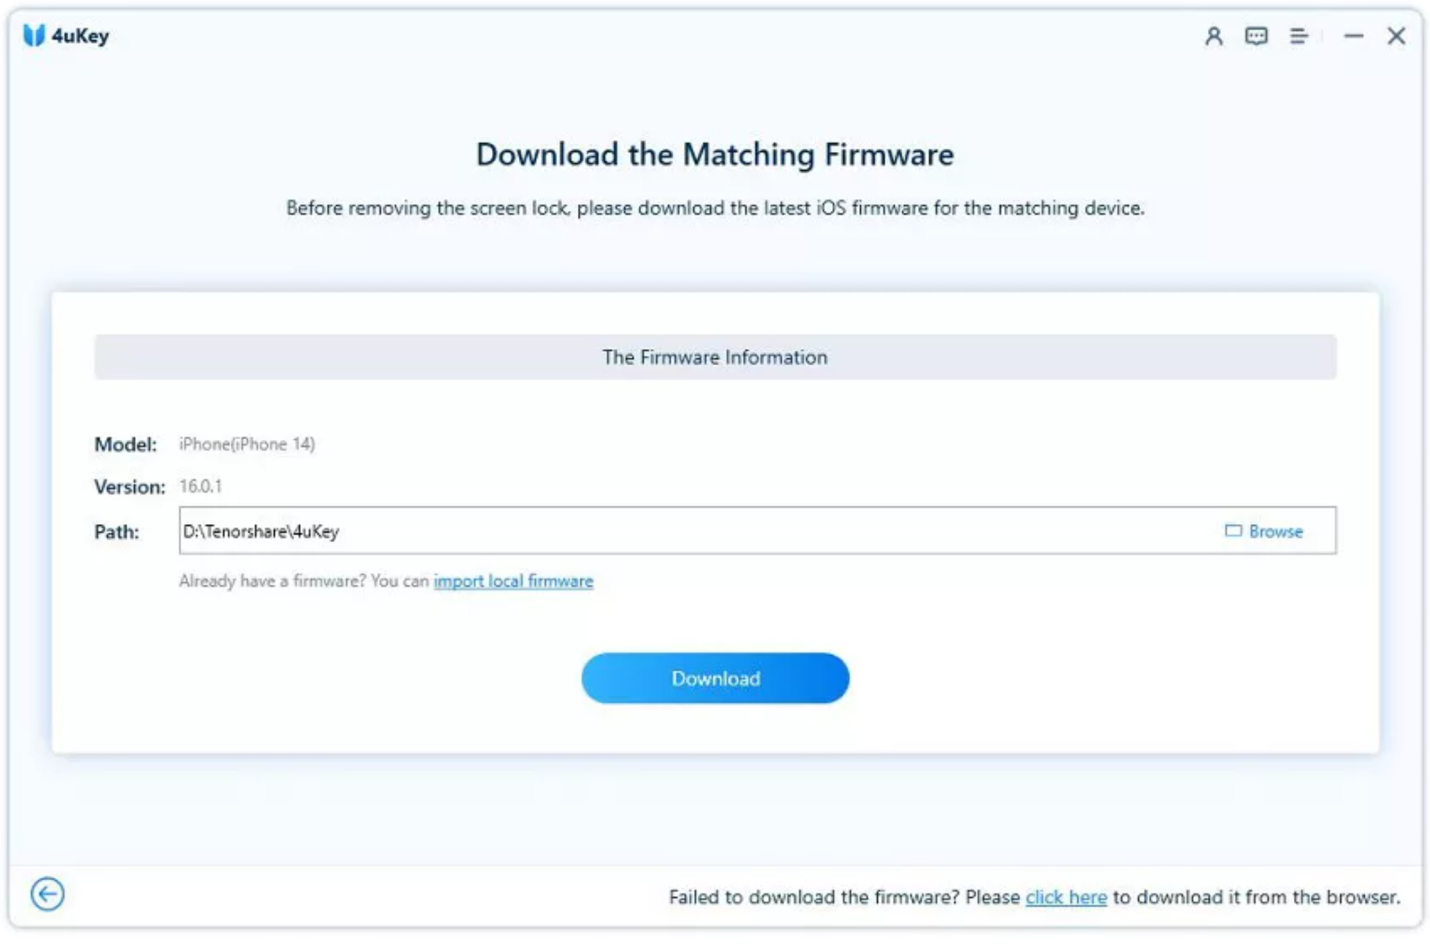The width and height of the screenshot is (1430, 944).
Task: Click The Firmware Information header
Action: coord(715,357)
